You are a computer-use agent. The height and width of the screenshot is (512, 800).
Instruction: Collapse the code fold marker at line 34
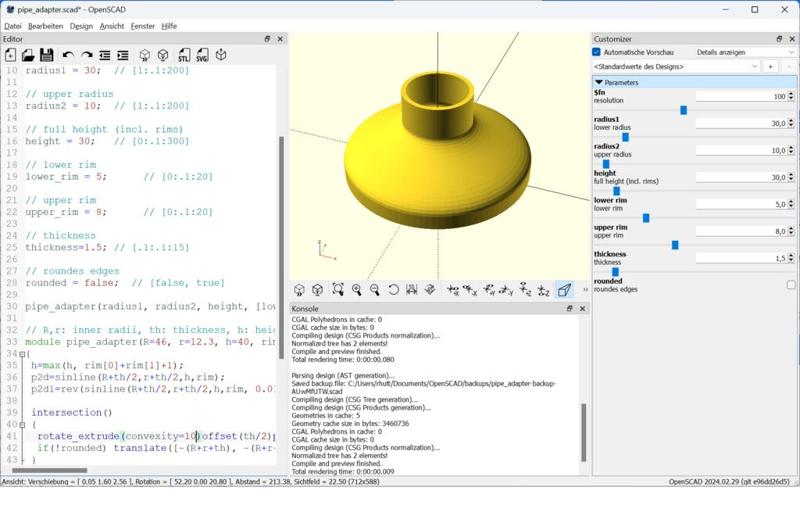[22, 354]
